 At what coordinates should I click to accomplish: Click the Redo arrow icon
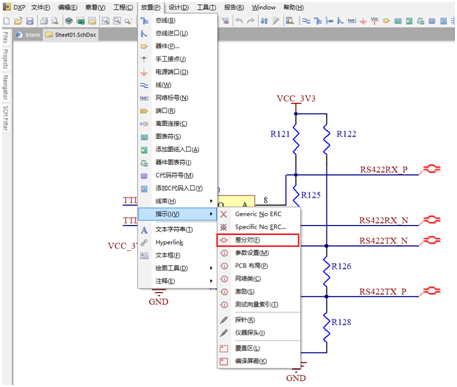coord(250,21)
